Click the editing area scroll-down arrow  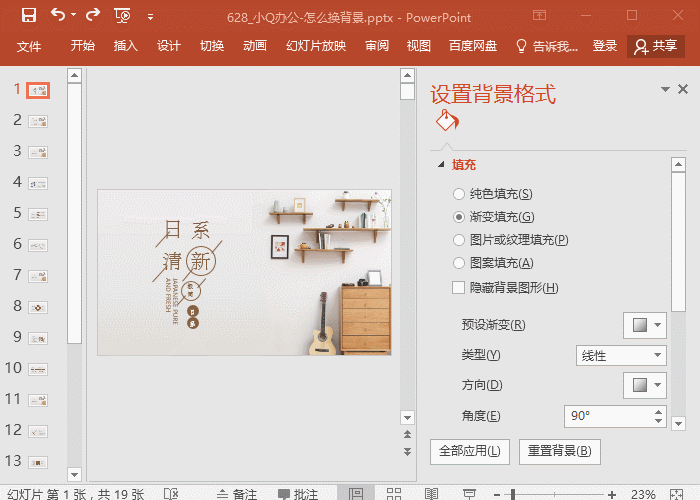tap(407, 418)
